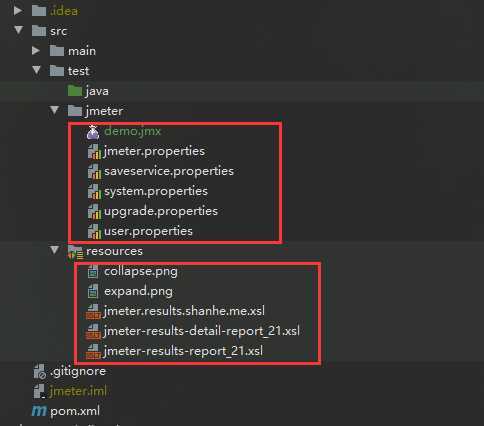Select the pom.xml file name
484x426 pixels.
(x=75, y=412)
